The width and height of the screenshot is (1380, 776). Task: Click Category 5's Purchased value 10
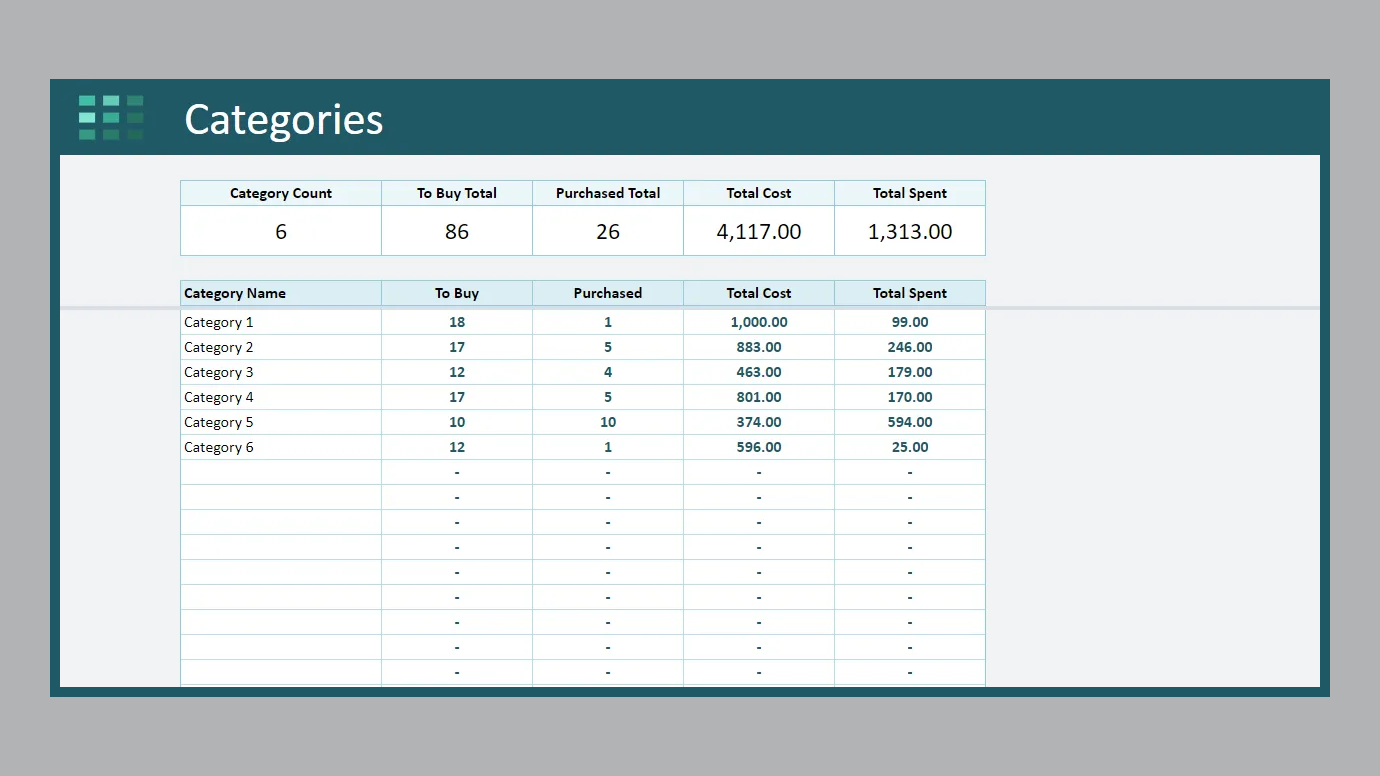pos(608,422)
